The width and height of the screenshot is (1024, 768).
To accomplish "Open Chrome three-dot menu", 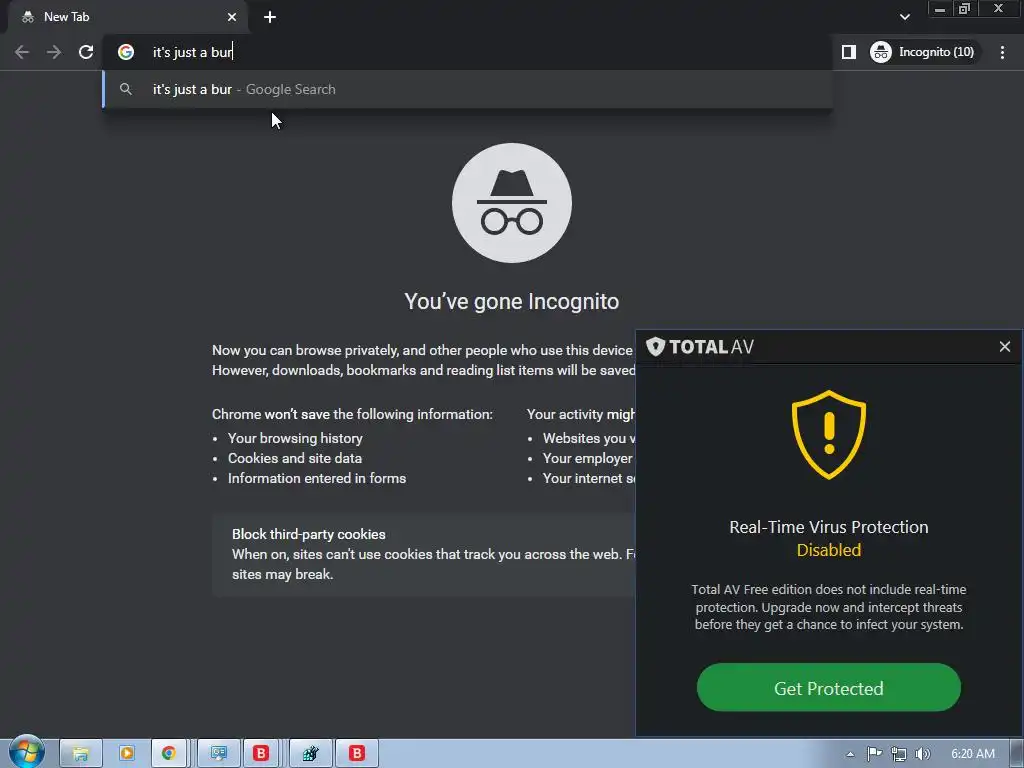I will click(1002, 52).
